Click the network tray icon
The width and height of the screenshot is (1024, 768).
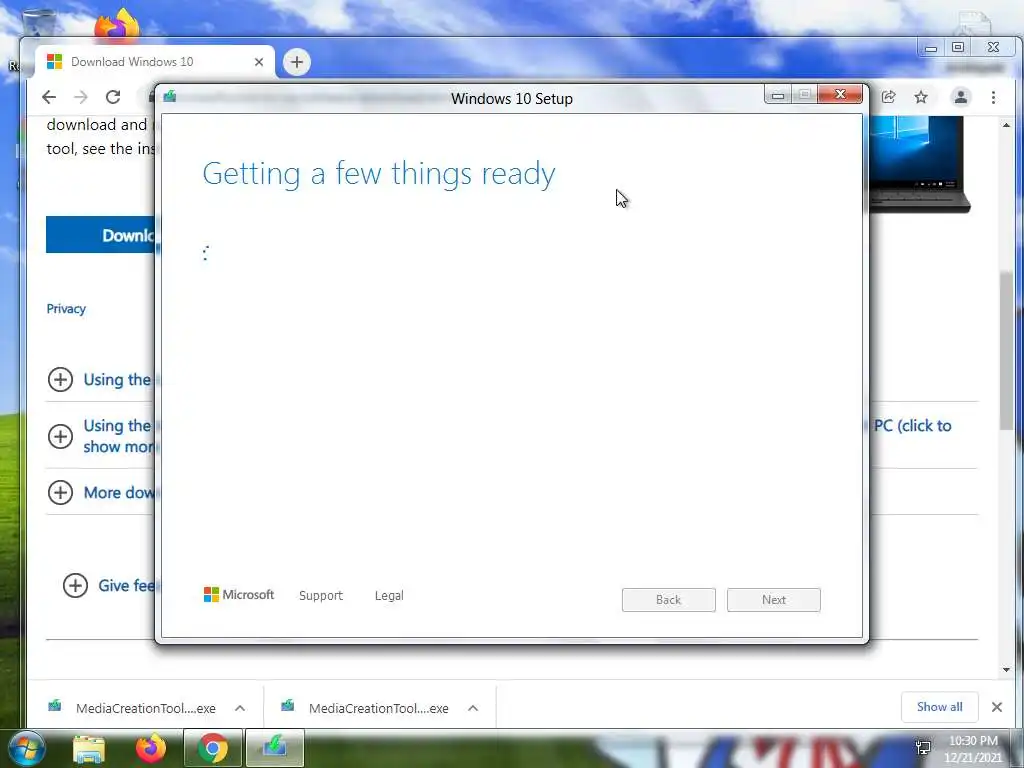923,748
